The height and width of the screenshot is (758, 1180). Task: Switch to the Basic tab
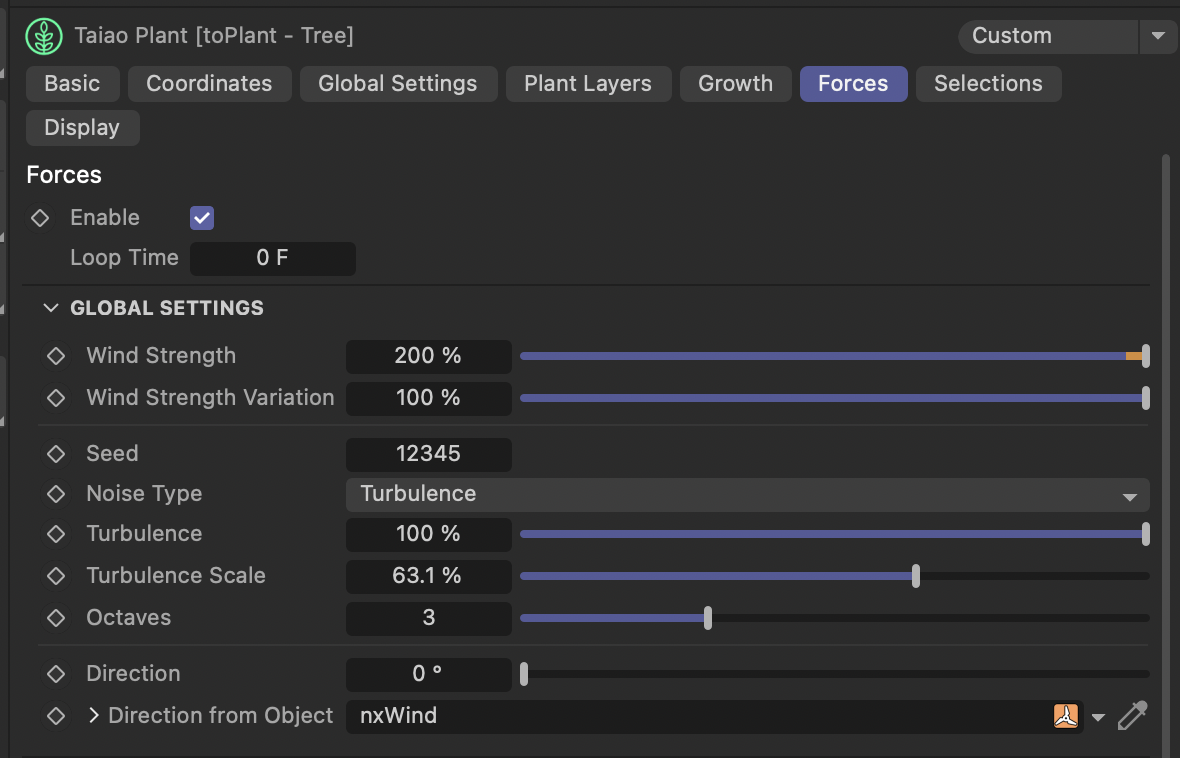click(72, 84)
